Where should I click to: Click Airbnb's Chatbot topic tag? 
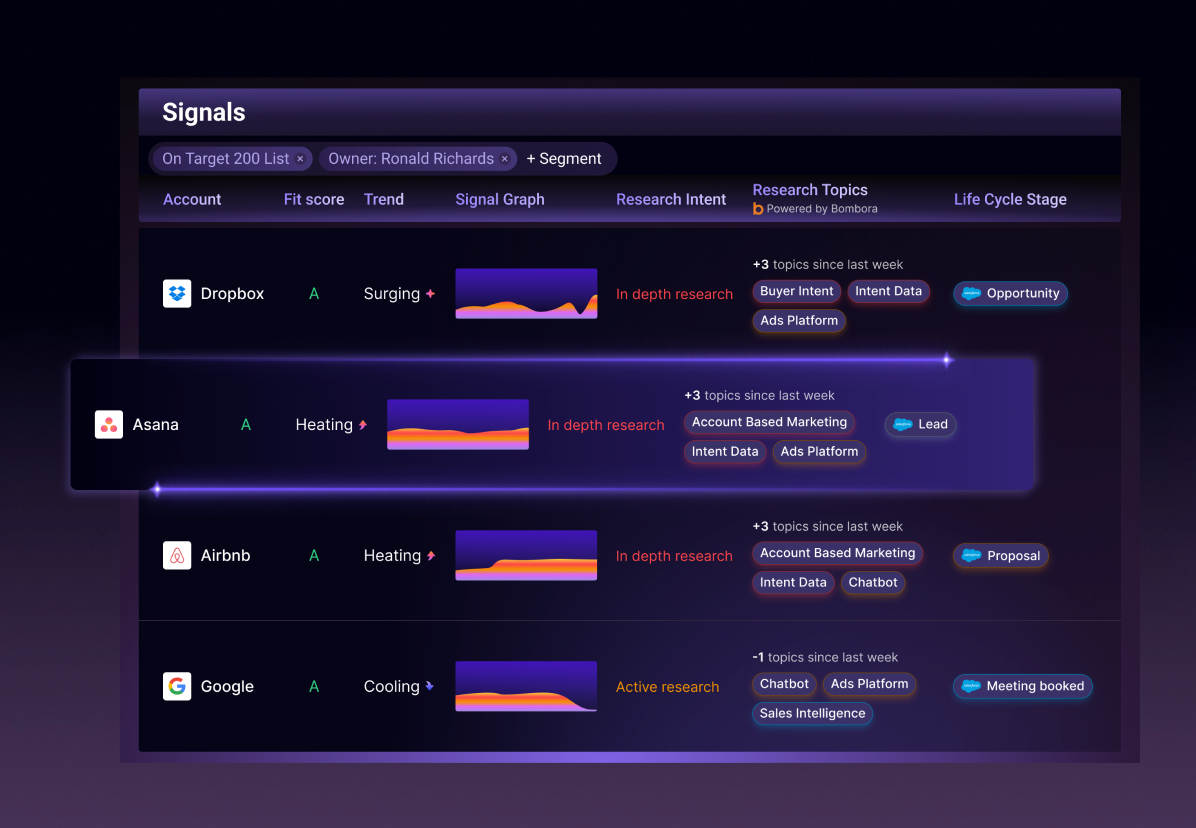[x=873, y=582]
